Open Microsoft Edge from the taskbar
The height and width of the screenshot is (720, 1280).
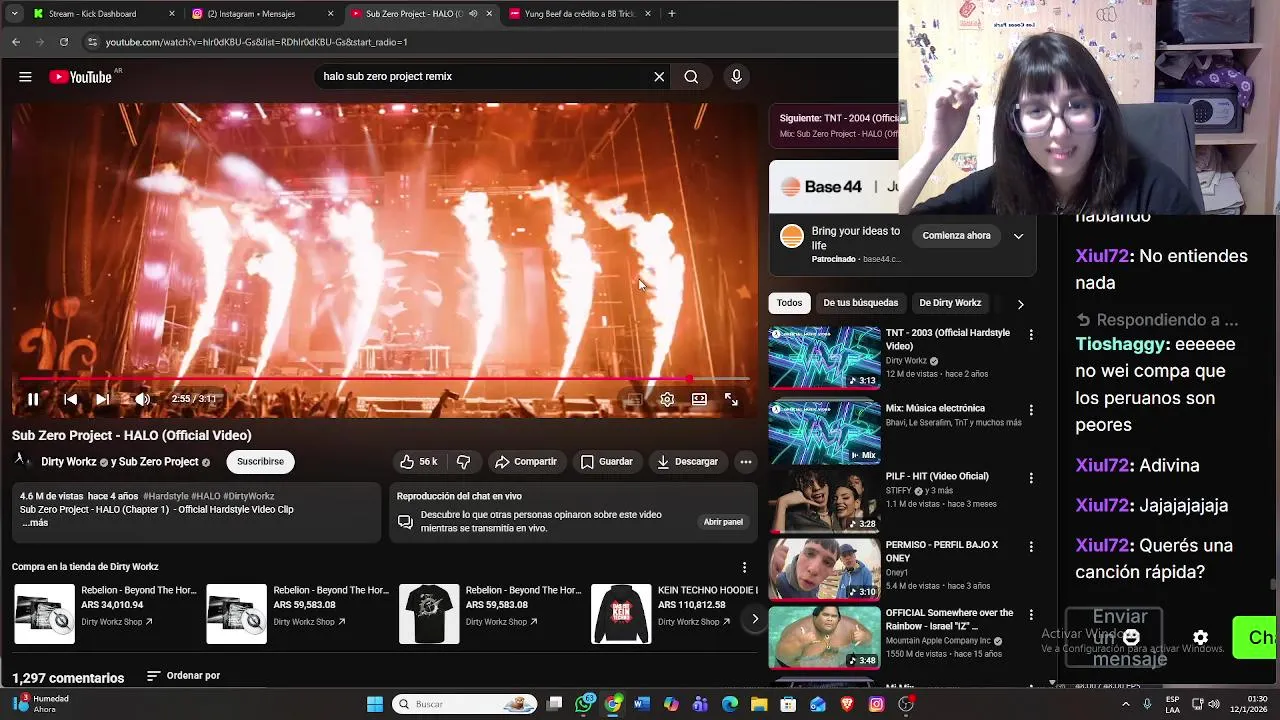[730, 704]
